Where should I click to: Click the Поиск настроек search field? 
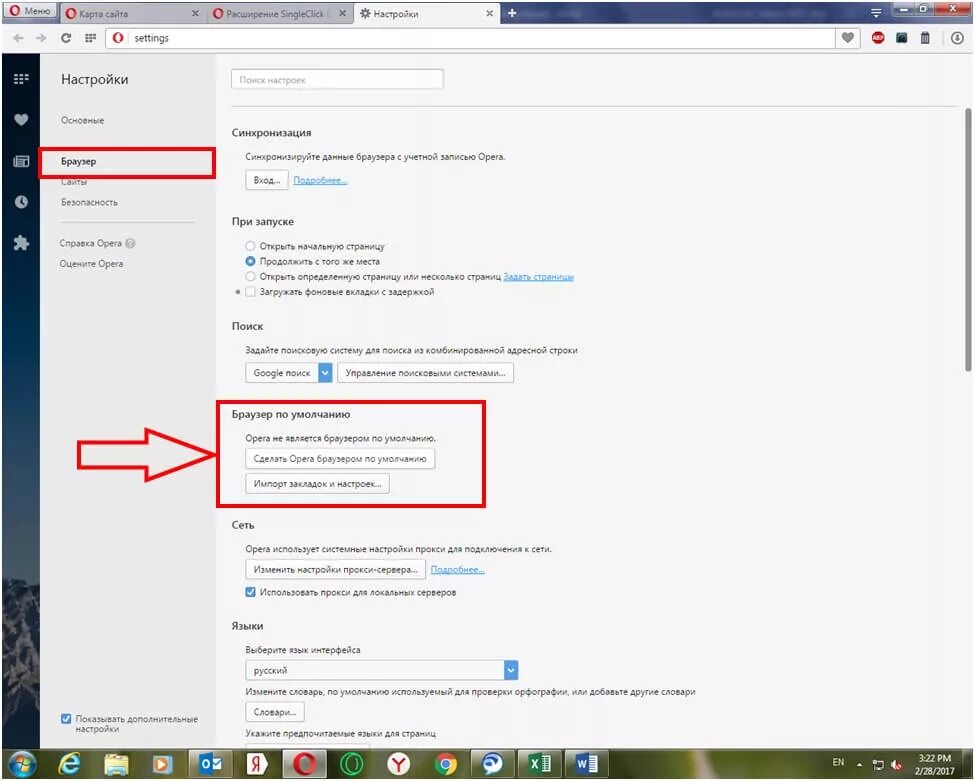(x=337, y=80)
